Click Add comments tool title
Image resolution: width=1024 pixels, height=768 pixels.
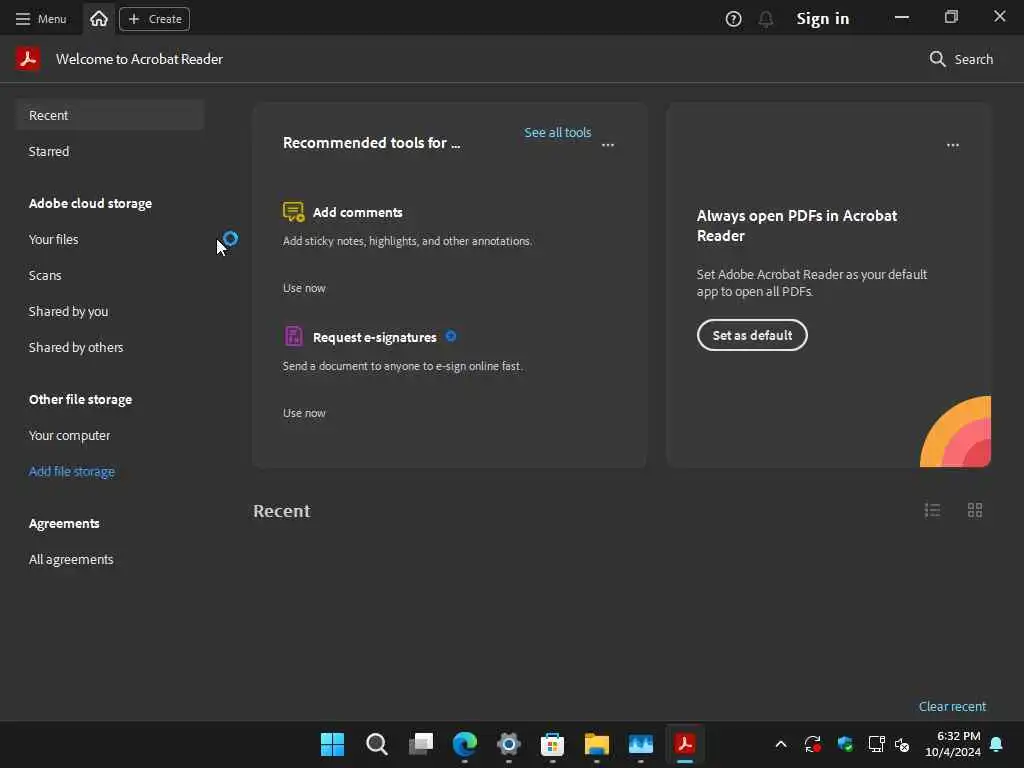point(357,212)
